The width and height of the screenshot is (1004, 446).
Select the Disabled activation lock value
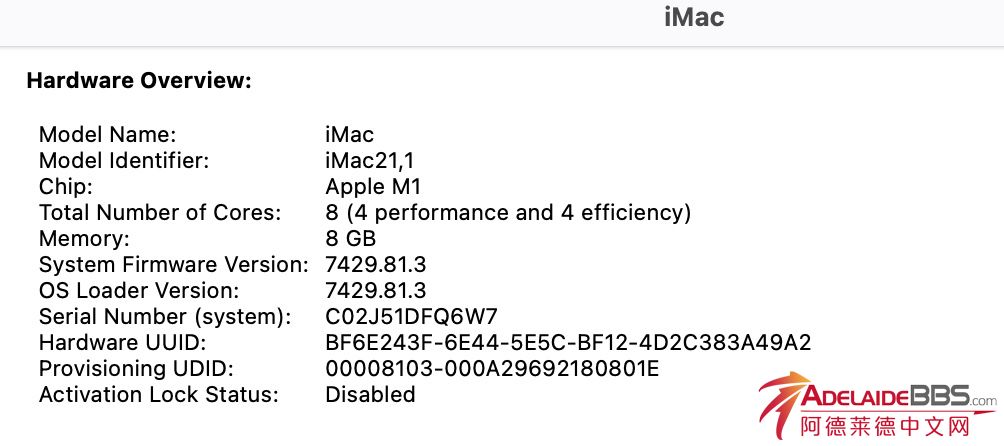tap(370, 394)
